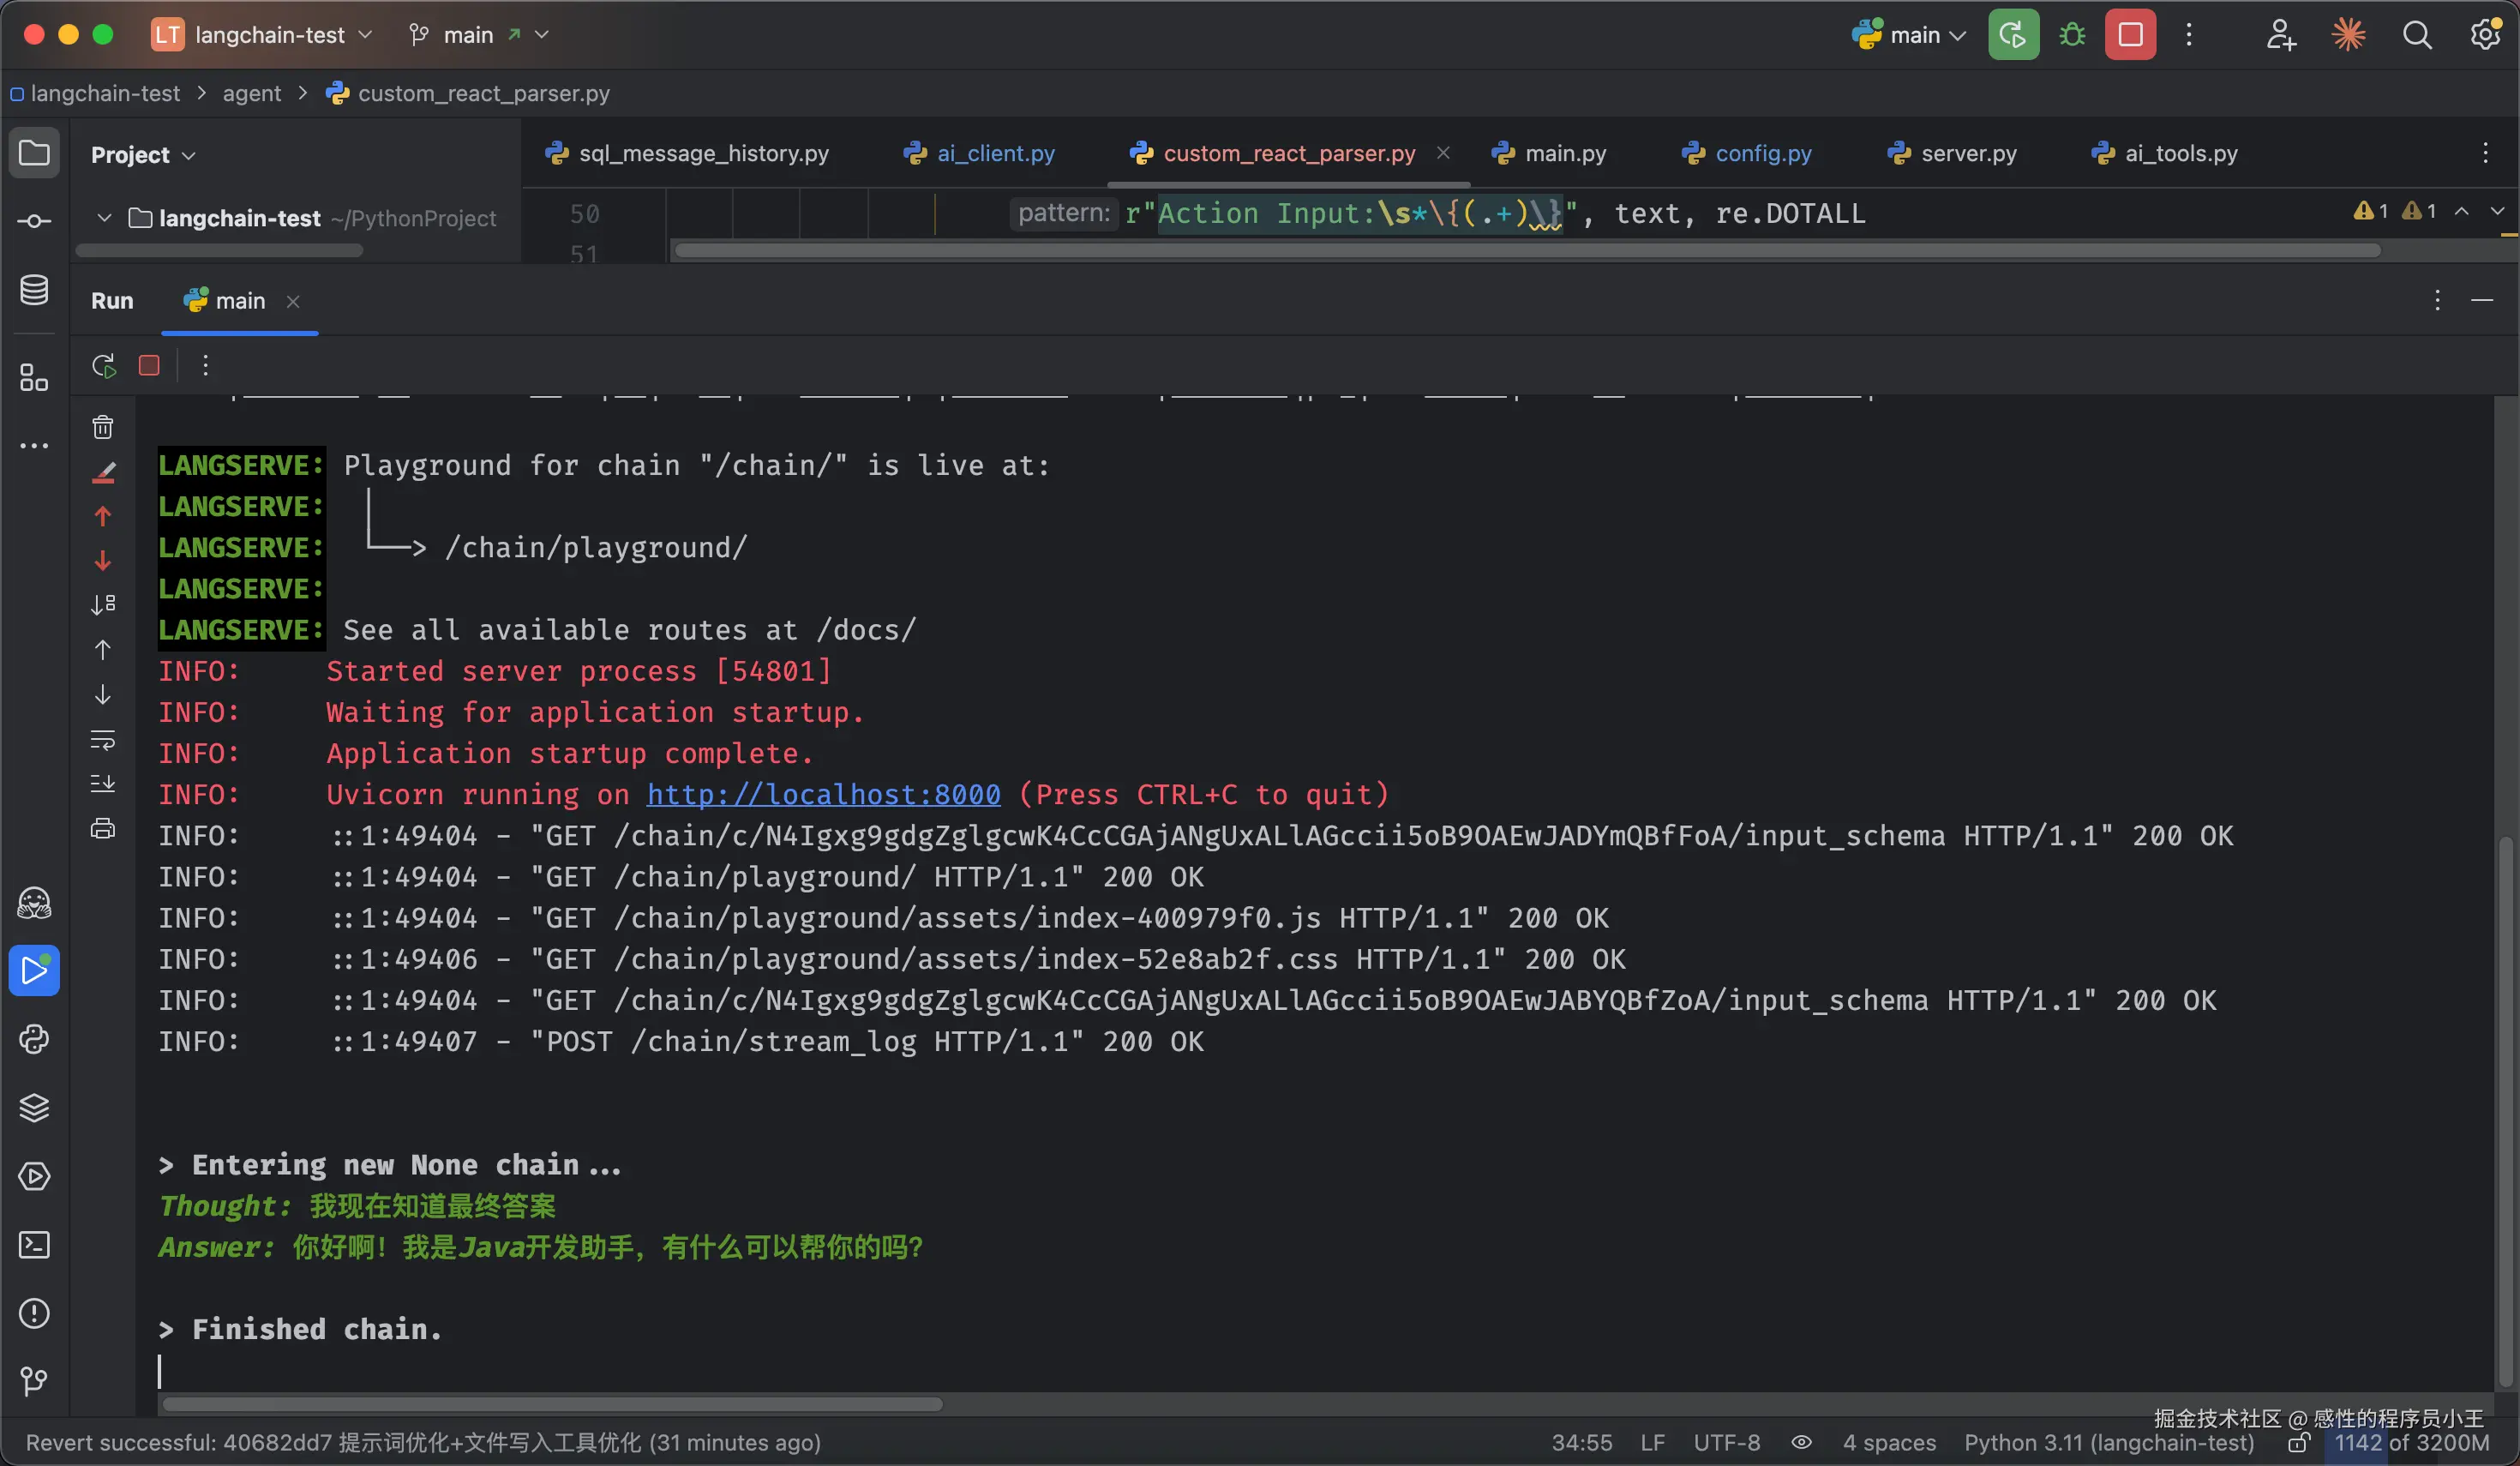Collapse the langchain-test tree folder
2520x1466 pixels.
[104, 218]
